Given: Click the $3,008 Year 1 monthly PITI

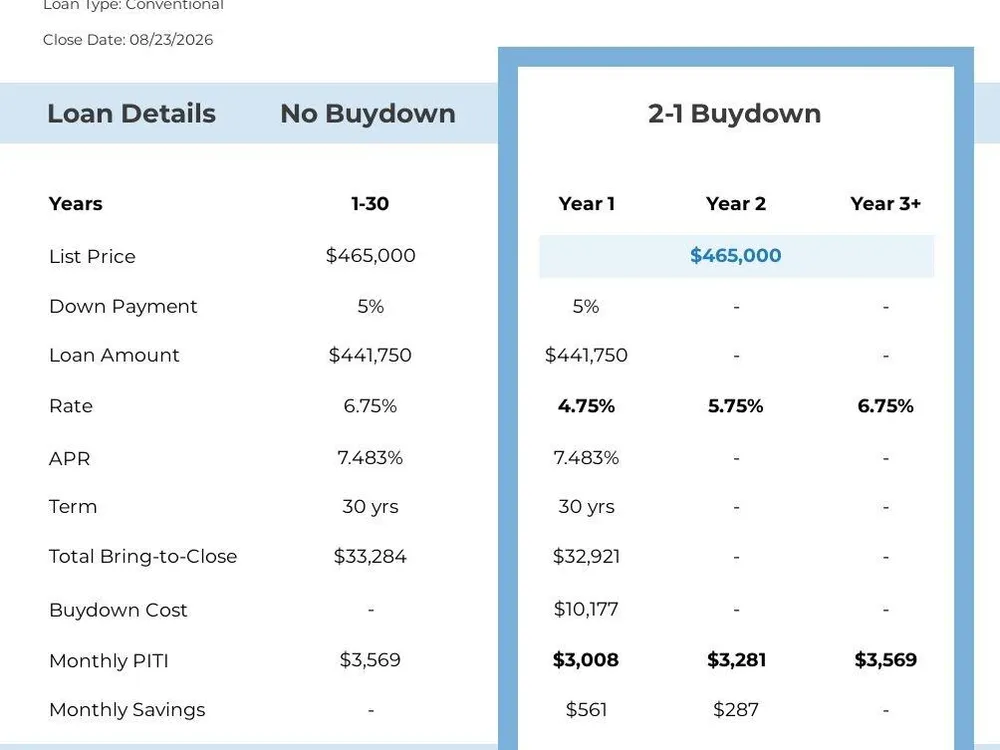Looking at the screenshot, I should [x=586, y=659].
